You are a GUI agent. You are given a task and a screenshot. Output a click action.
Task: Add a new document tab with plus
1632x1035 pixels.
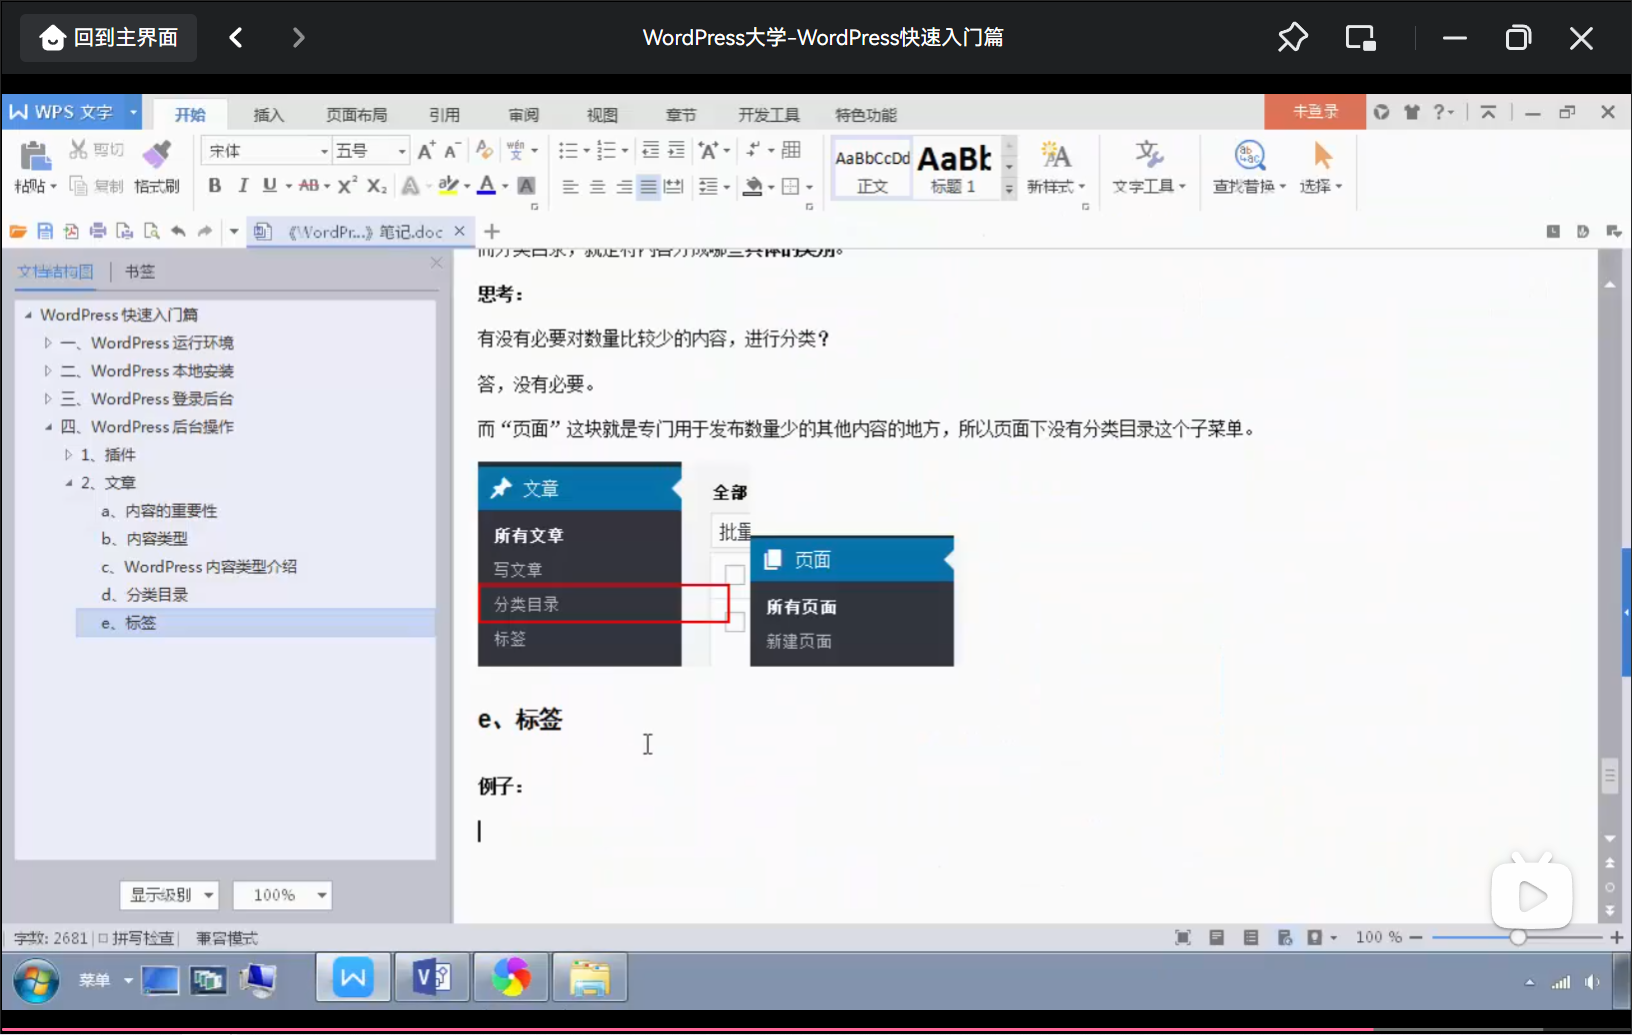tap(491, 231)
